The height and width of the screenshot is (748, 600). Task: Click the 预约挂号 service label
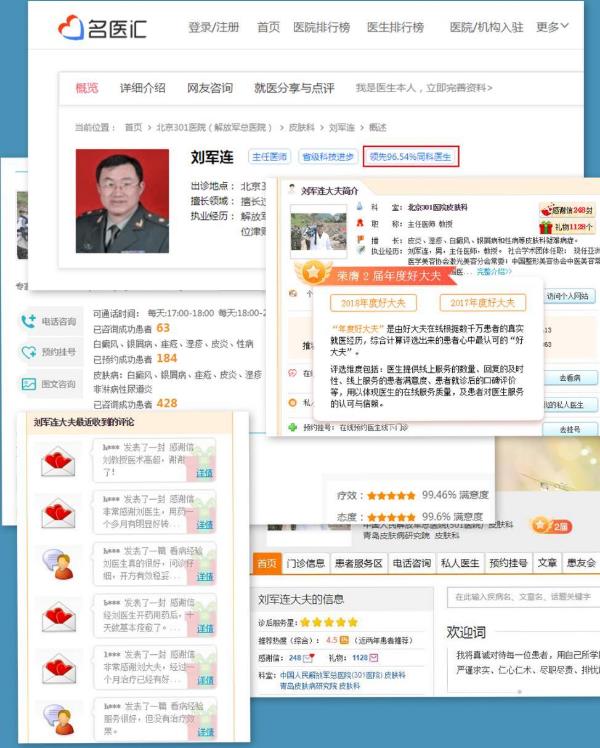click(x=59, y=352)
